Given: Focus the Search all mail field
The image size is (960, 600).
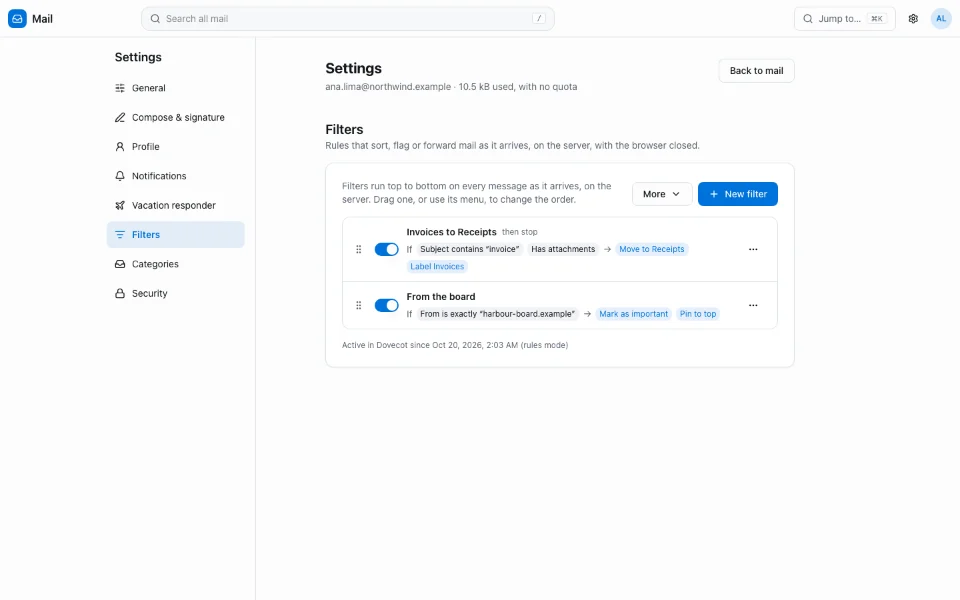Looking at the screenshot, I should point(348,19).
